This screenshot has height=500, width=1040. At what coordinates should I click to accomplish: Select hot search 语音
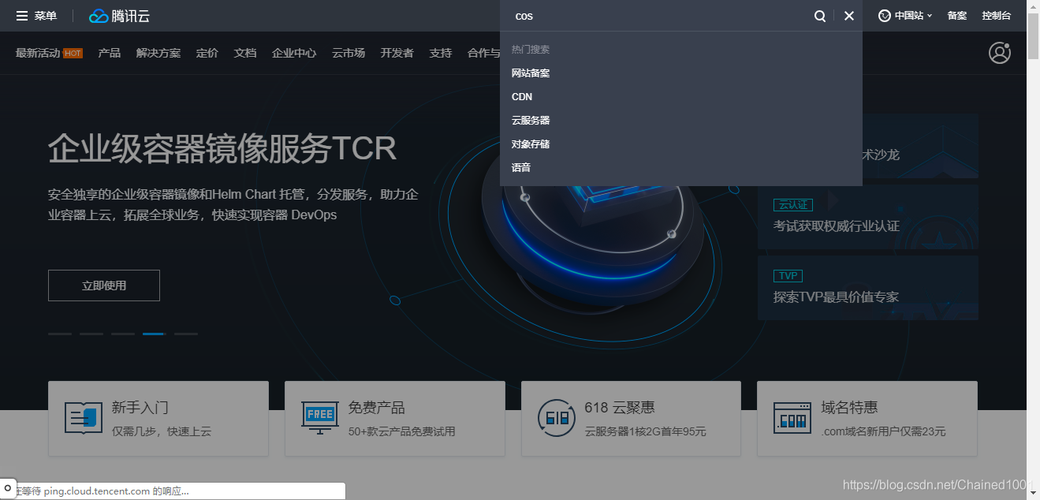point(521,167)
